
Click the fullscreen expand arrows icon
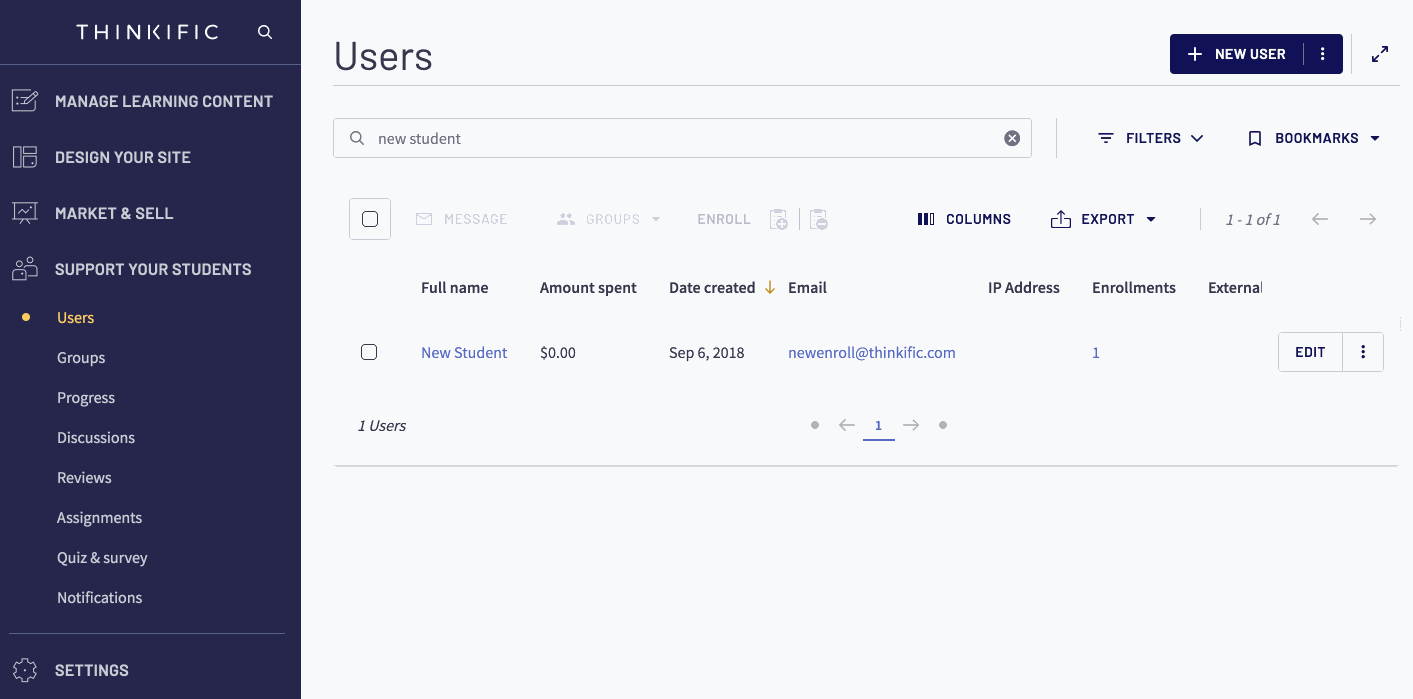(x=1380, y=53)
